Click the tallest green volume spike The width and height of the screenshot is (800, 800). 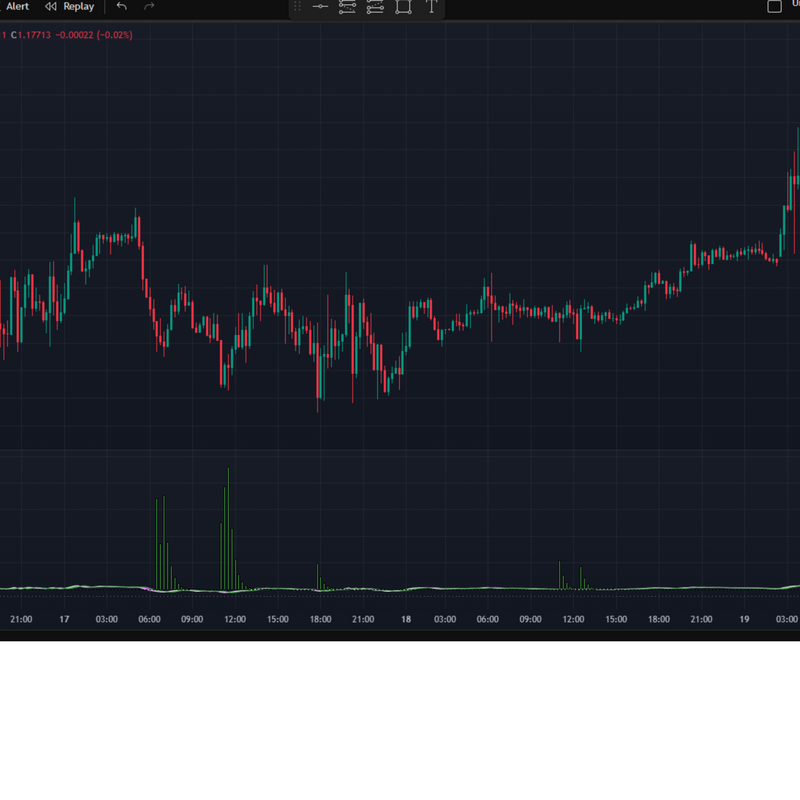click(228, 530)
